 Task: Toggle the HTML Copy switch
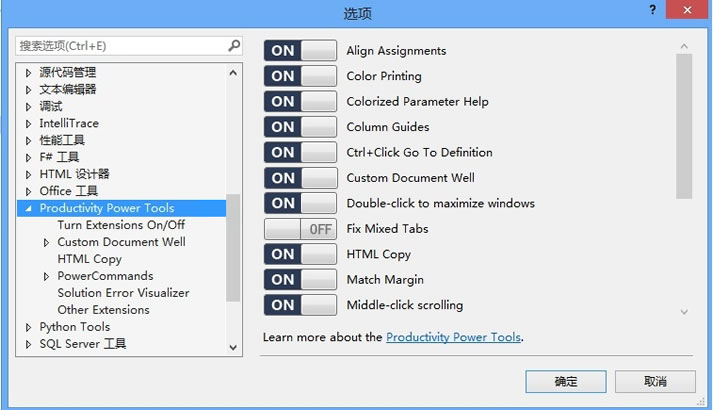point(300,254)
